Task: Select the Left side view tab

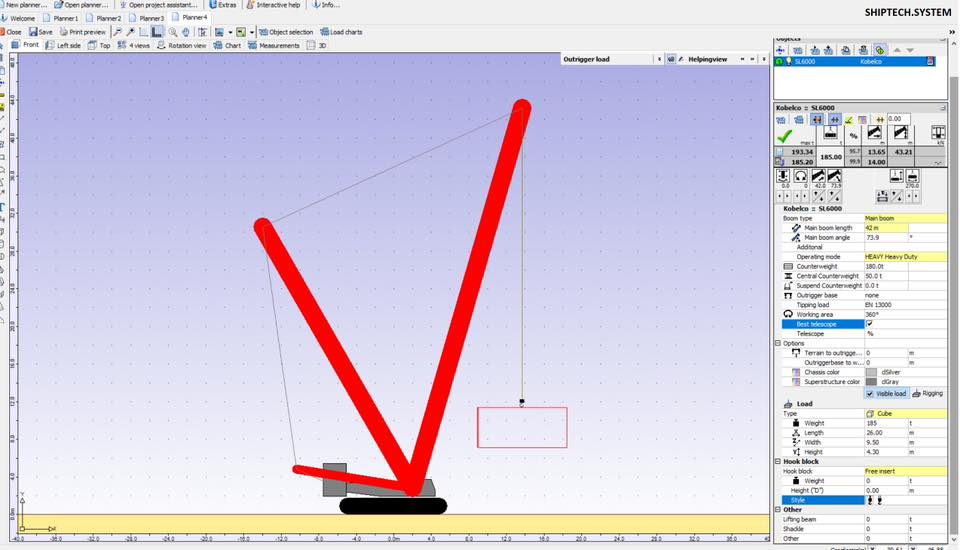Action: (x=63, y=45)
